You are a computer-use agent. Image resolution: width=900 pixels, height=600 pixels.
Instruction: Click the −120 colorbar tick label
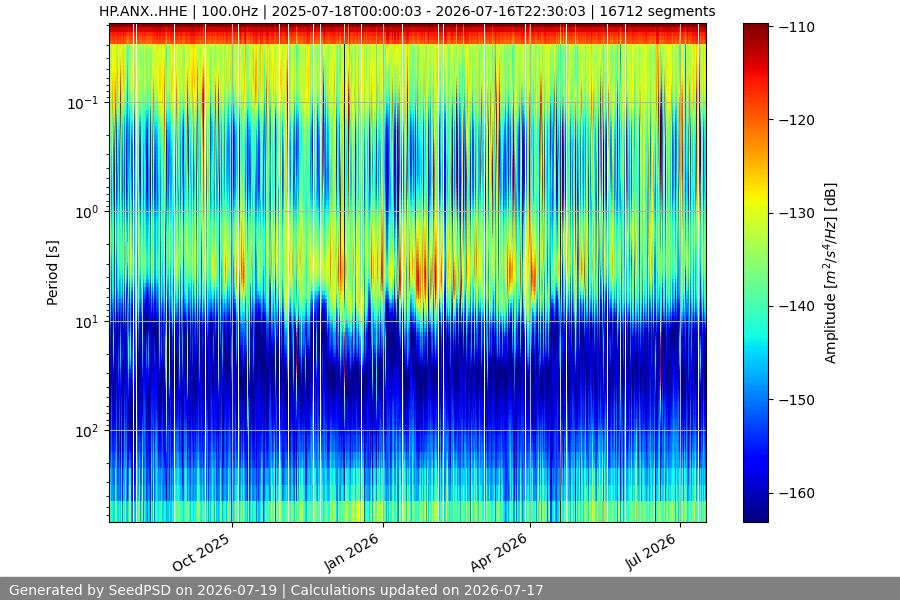click(797, 120)
